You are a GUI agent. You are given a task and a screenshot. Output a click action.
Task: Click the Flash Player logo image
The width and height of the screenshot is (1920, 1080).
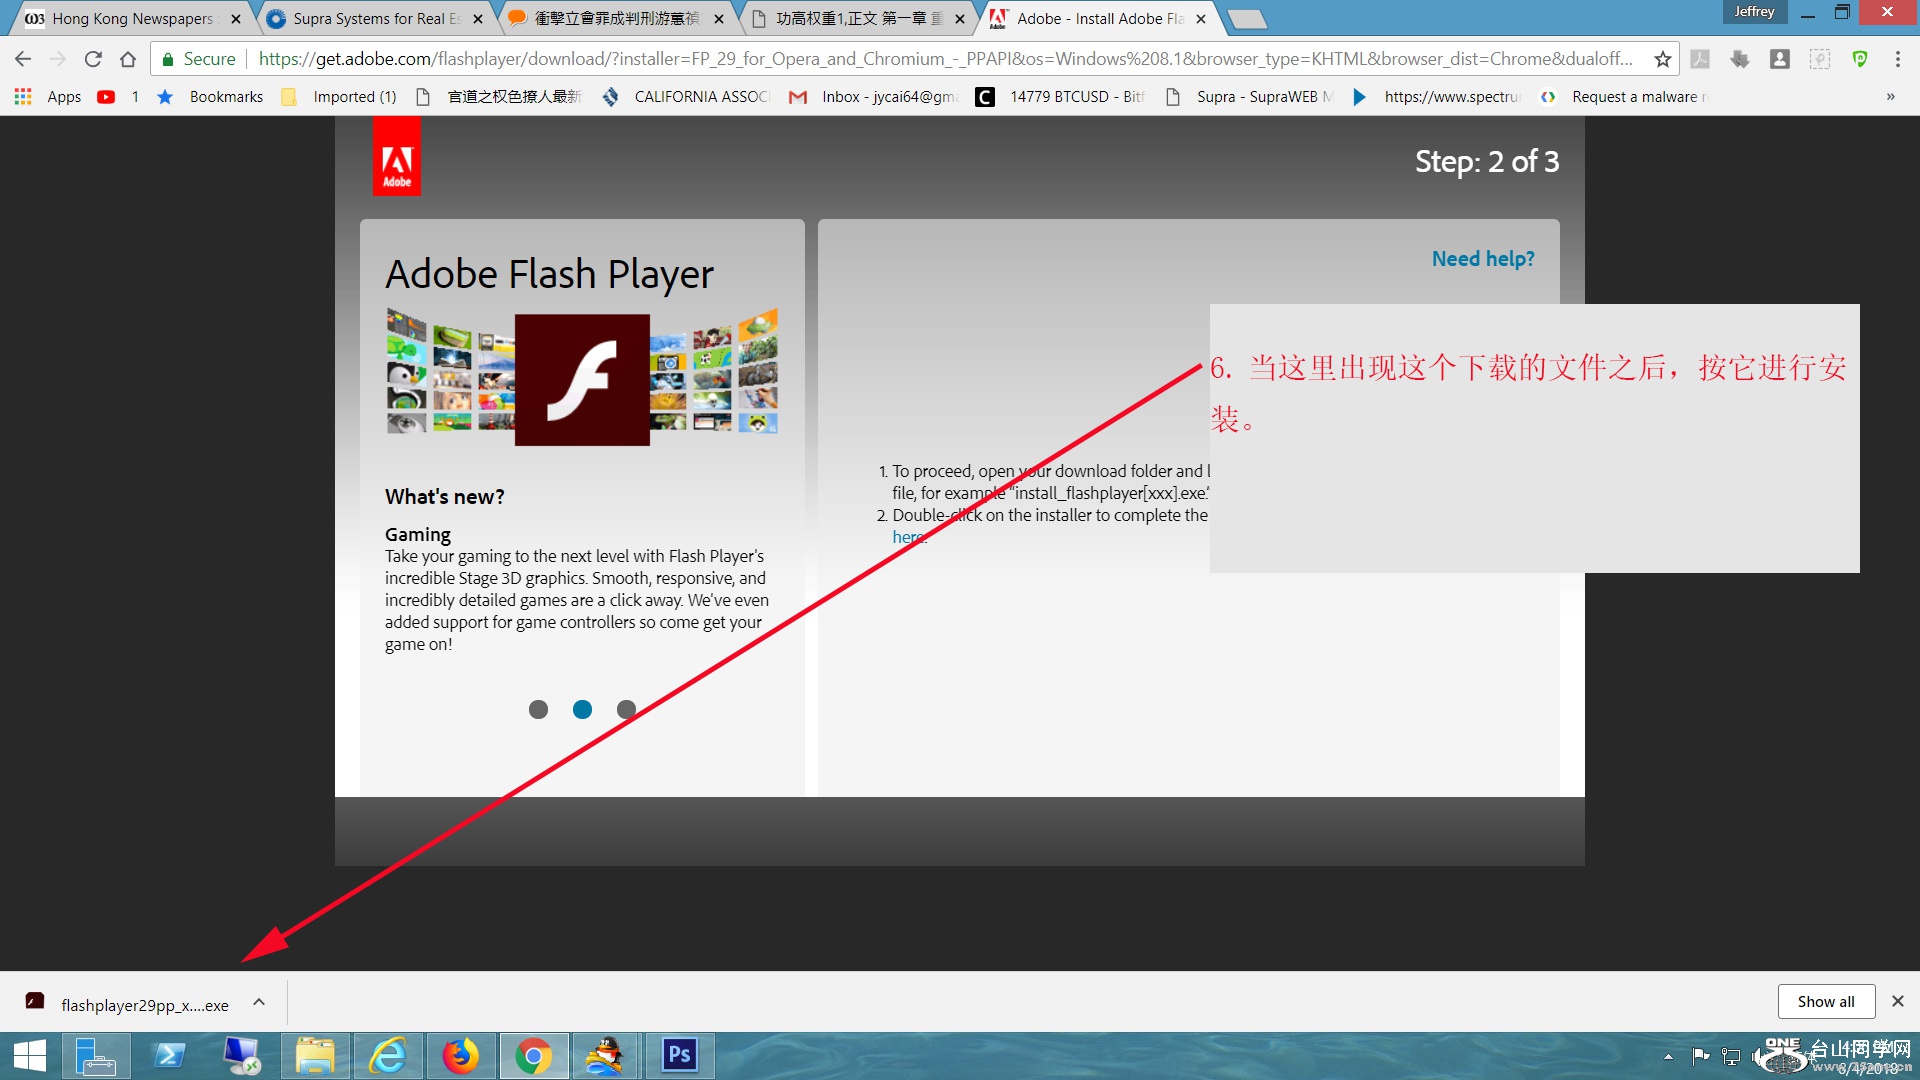582,379
